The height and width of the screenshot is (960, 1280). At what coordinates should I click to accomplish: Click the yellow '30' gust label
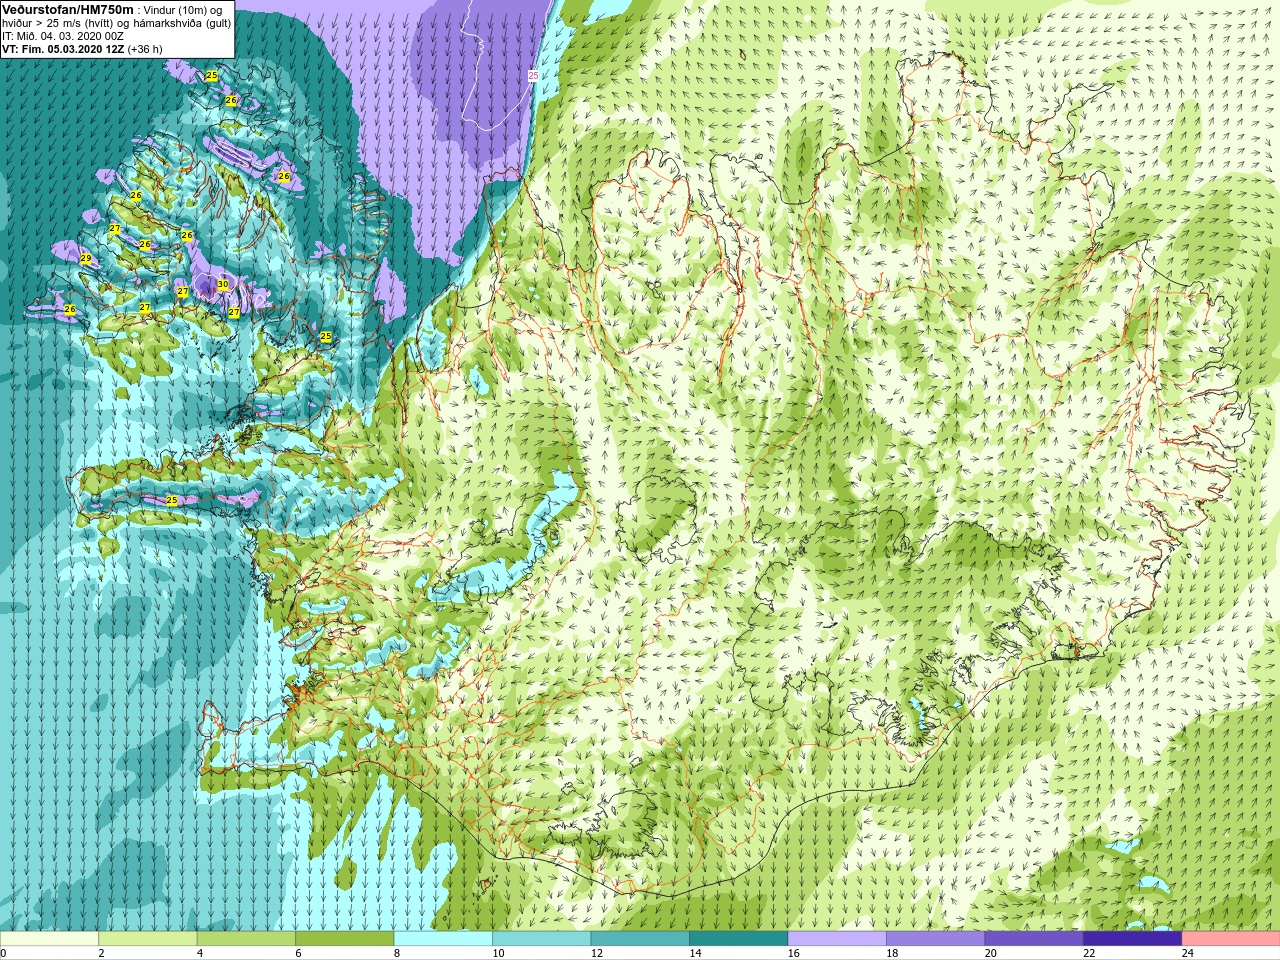[223, 285]
